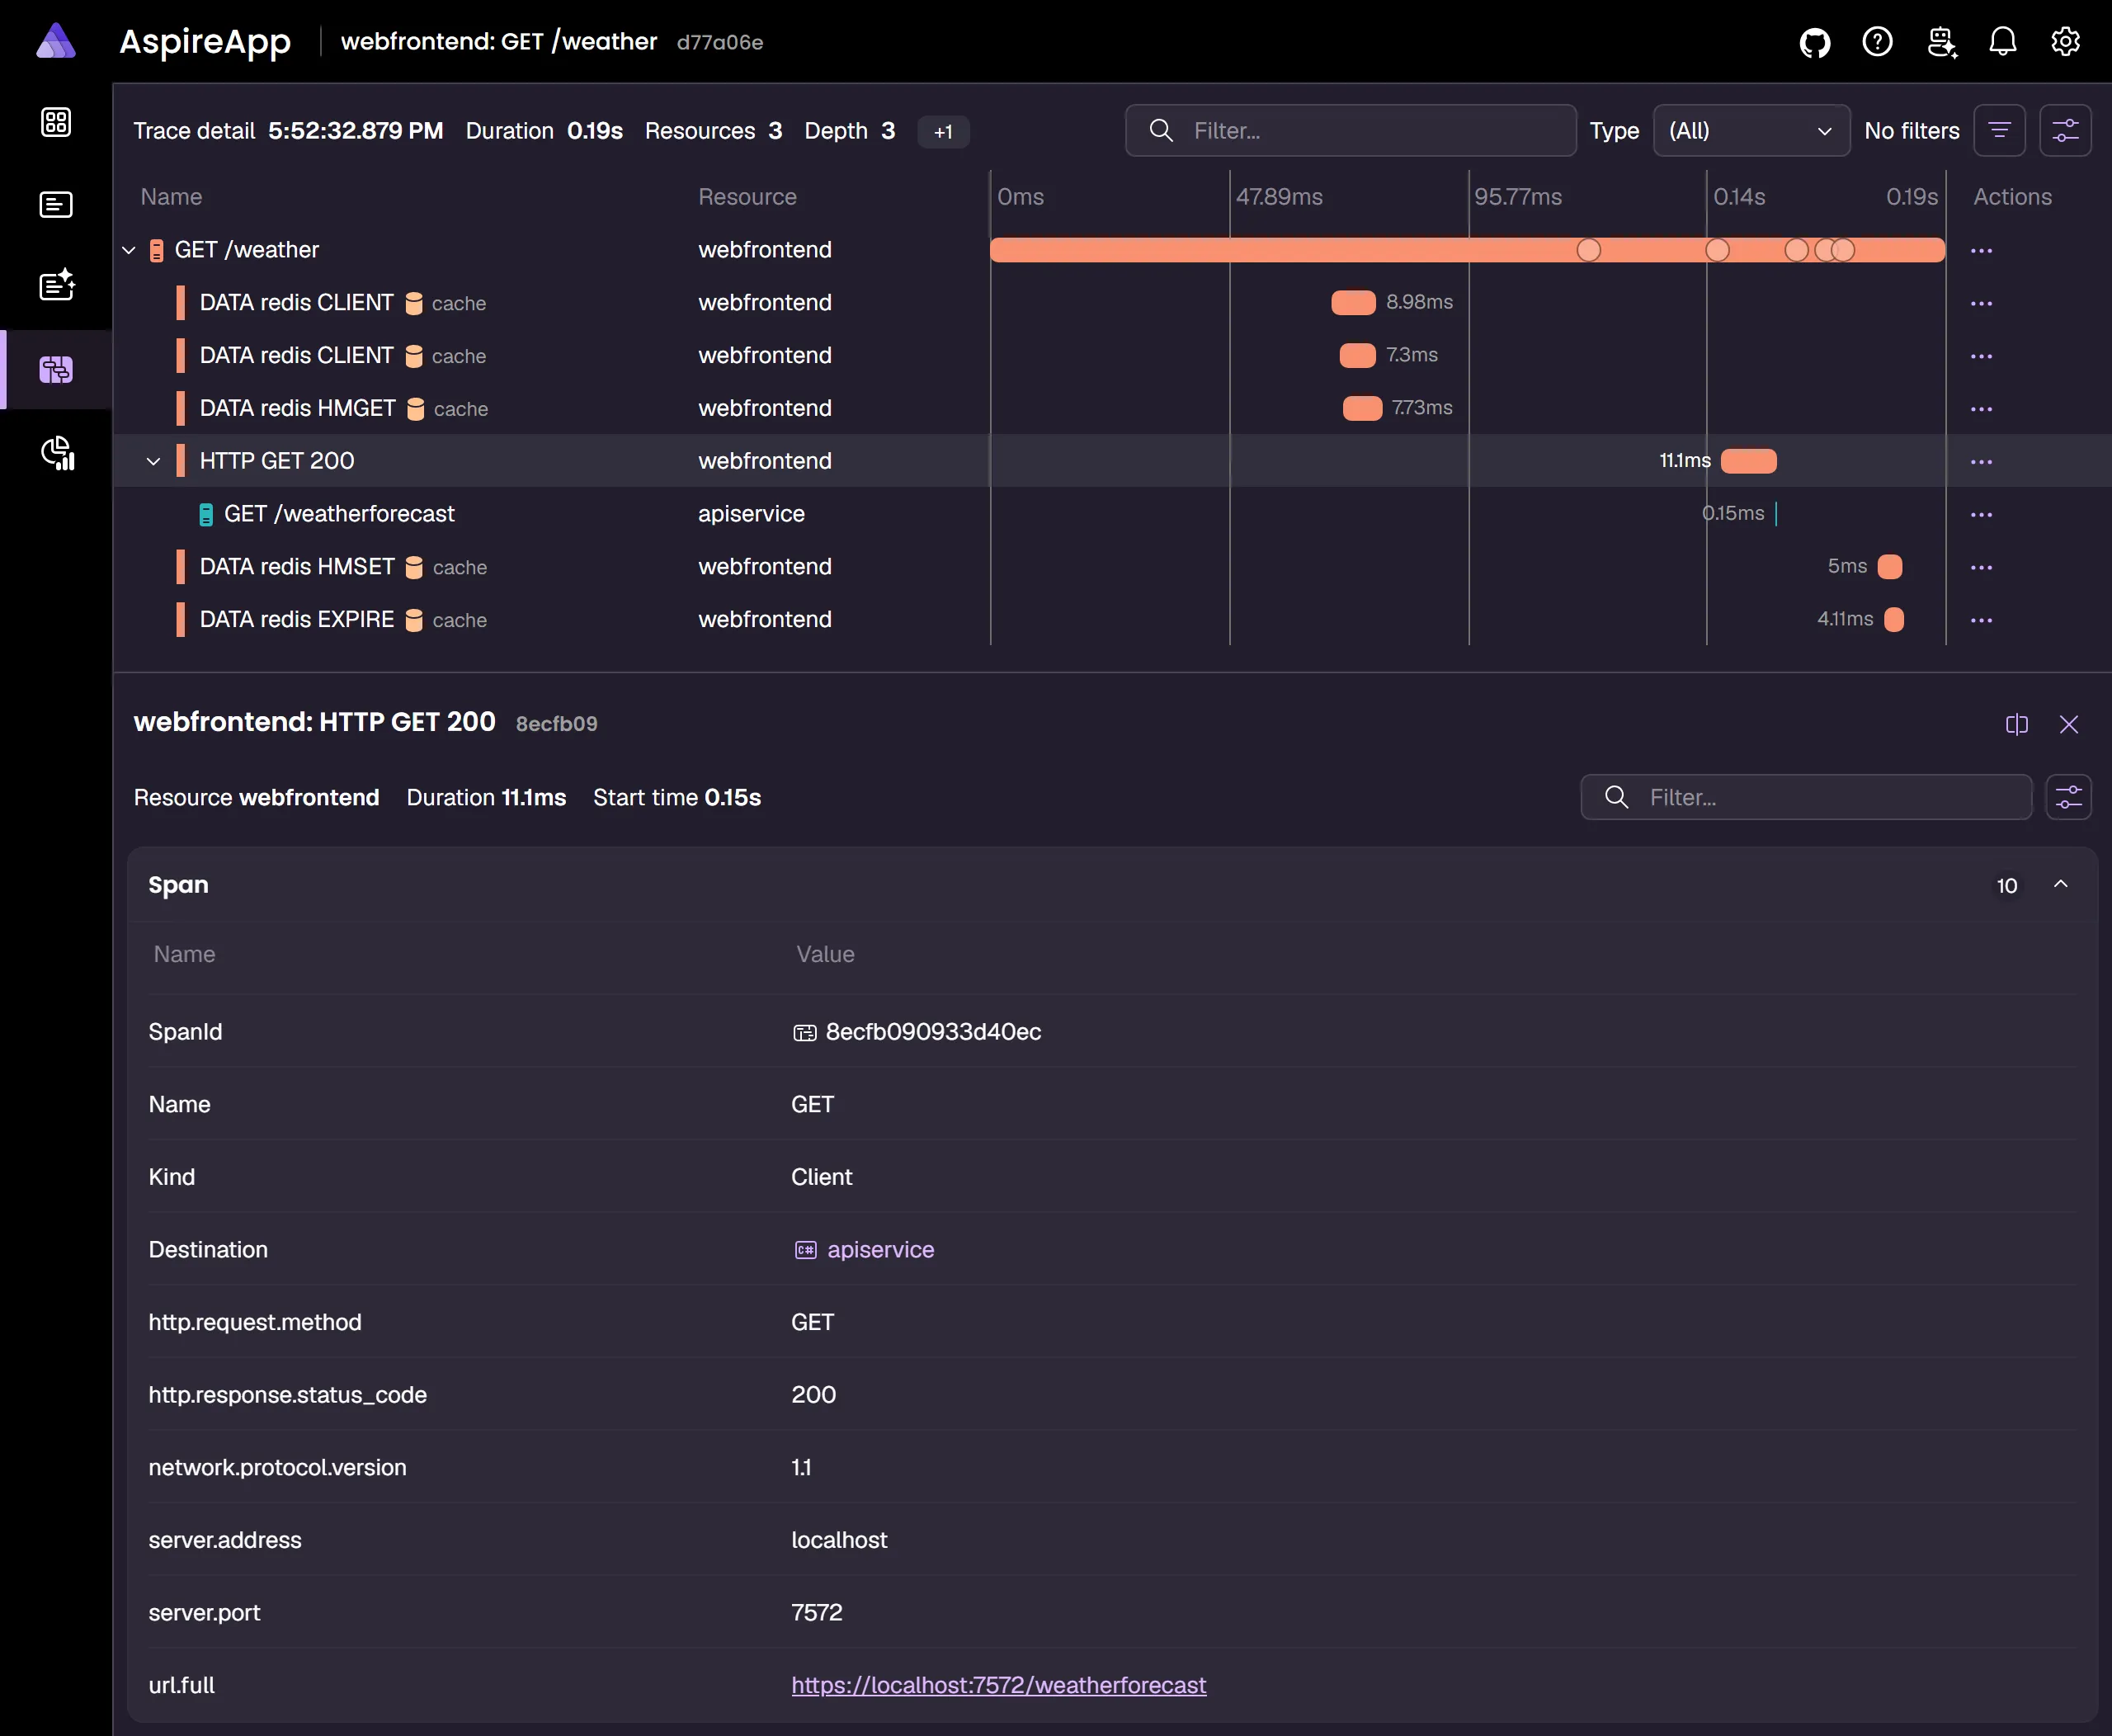Open actions menu for redis HMGET row
The width and height of the screenshot is (2112, 1736).
(x=1981, y=409)
